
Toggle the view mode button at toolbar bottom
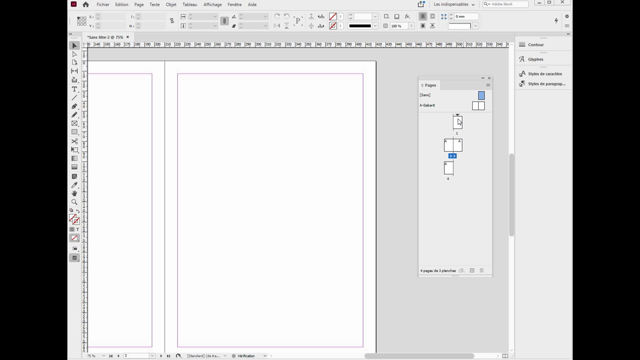(x=74, y=258)
